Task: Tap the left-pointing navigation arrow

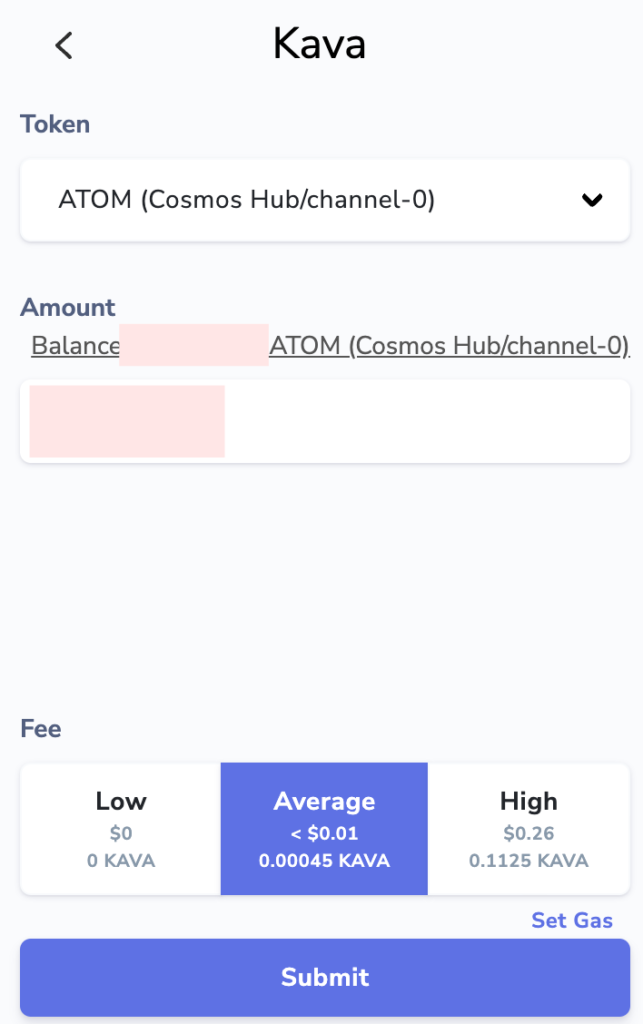Action: (63, 45)
